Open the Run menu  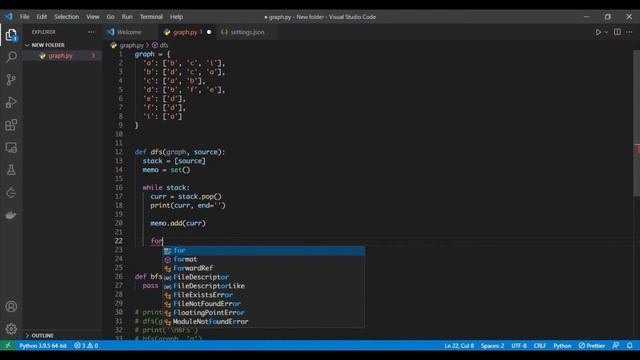[x=127, y=17]
